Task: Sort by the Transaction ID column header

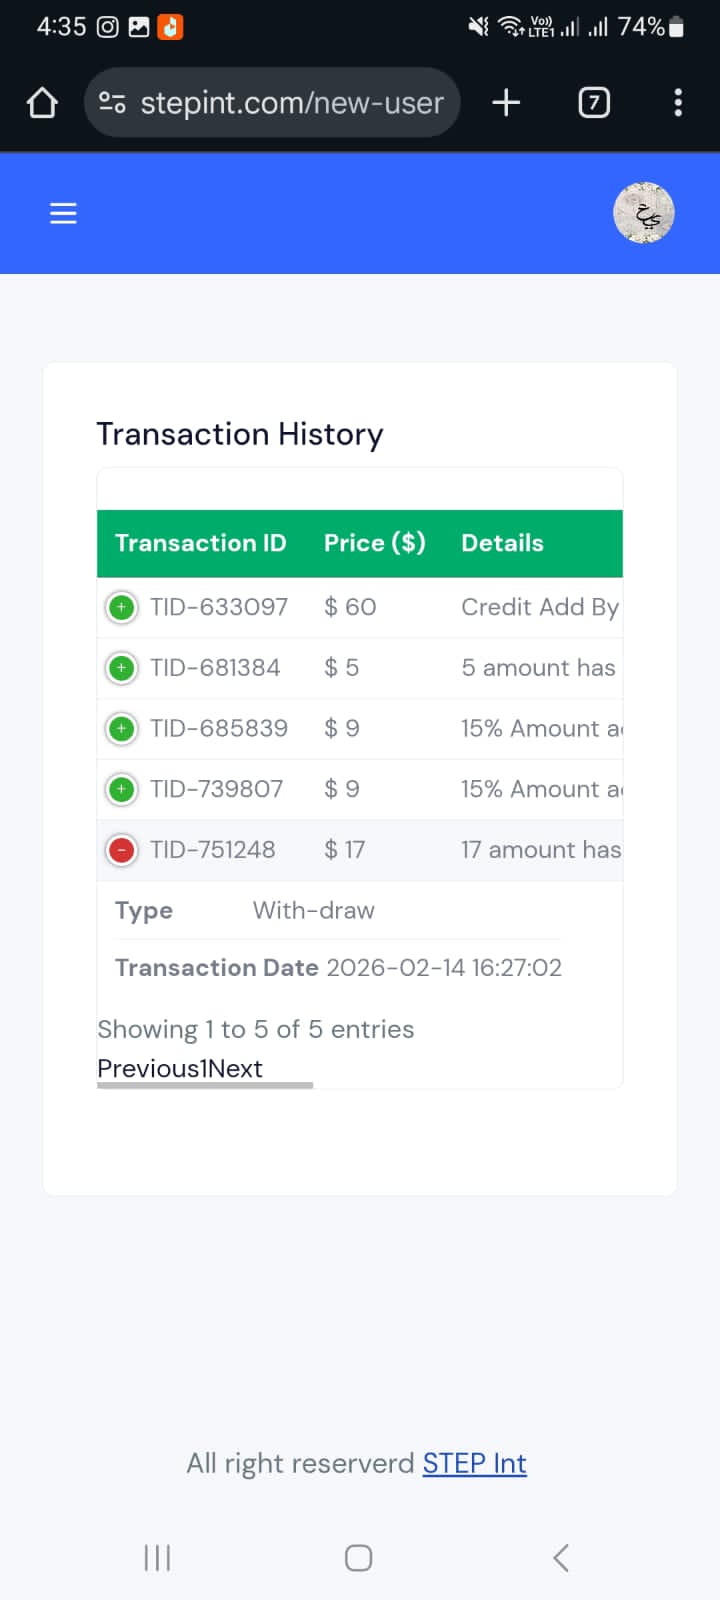Action: (200, 543)
